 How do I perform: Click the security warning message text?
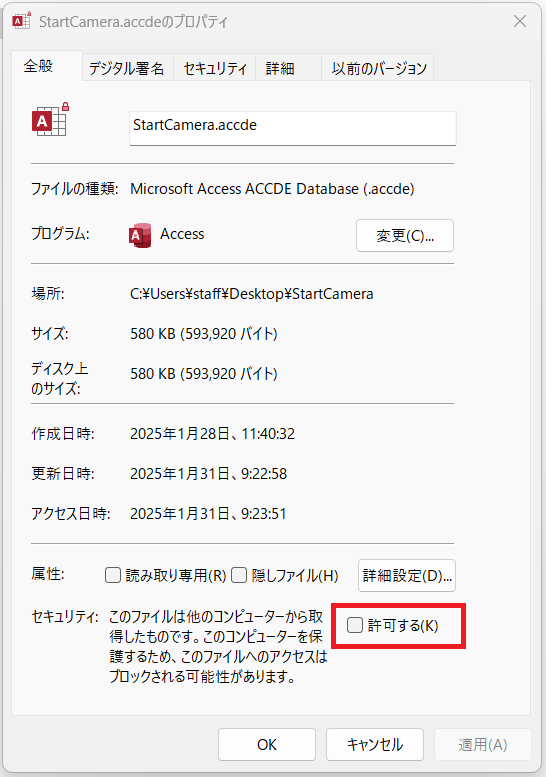[218, 646]
